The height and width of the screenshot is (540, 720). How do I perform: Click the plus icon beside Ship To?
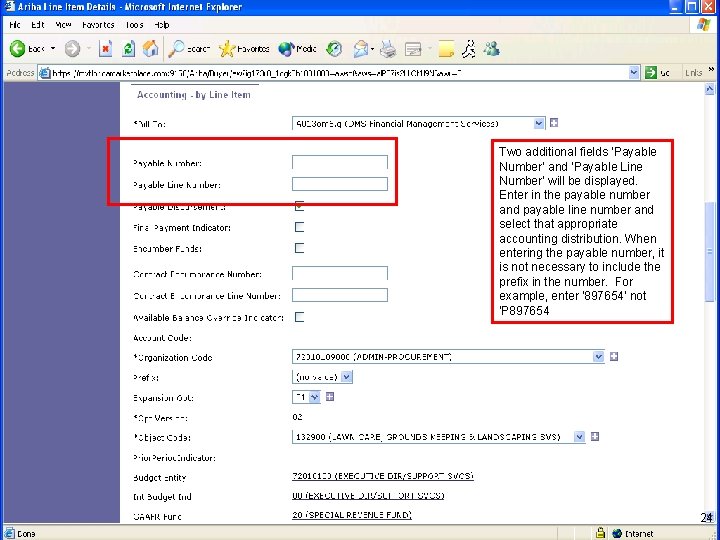(x=554, y=123)
